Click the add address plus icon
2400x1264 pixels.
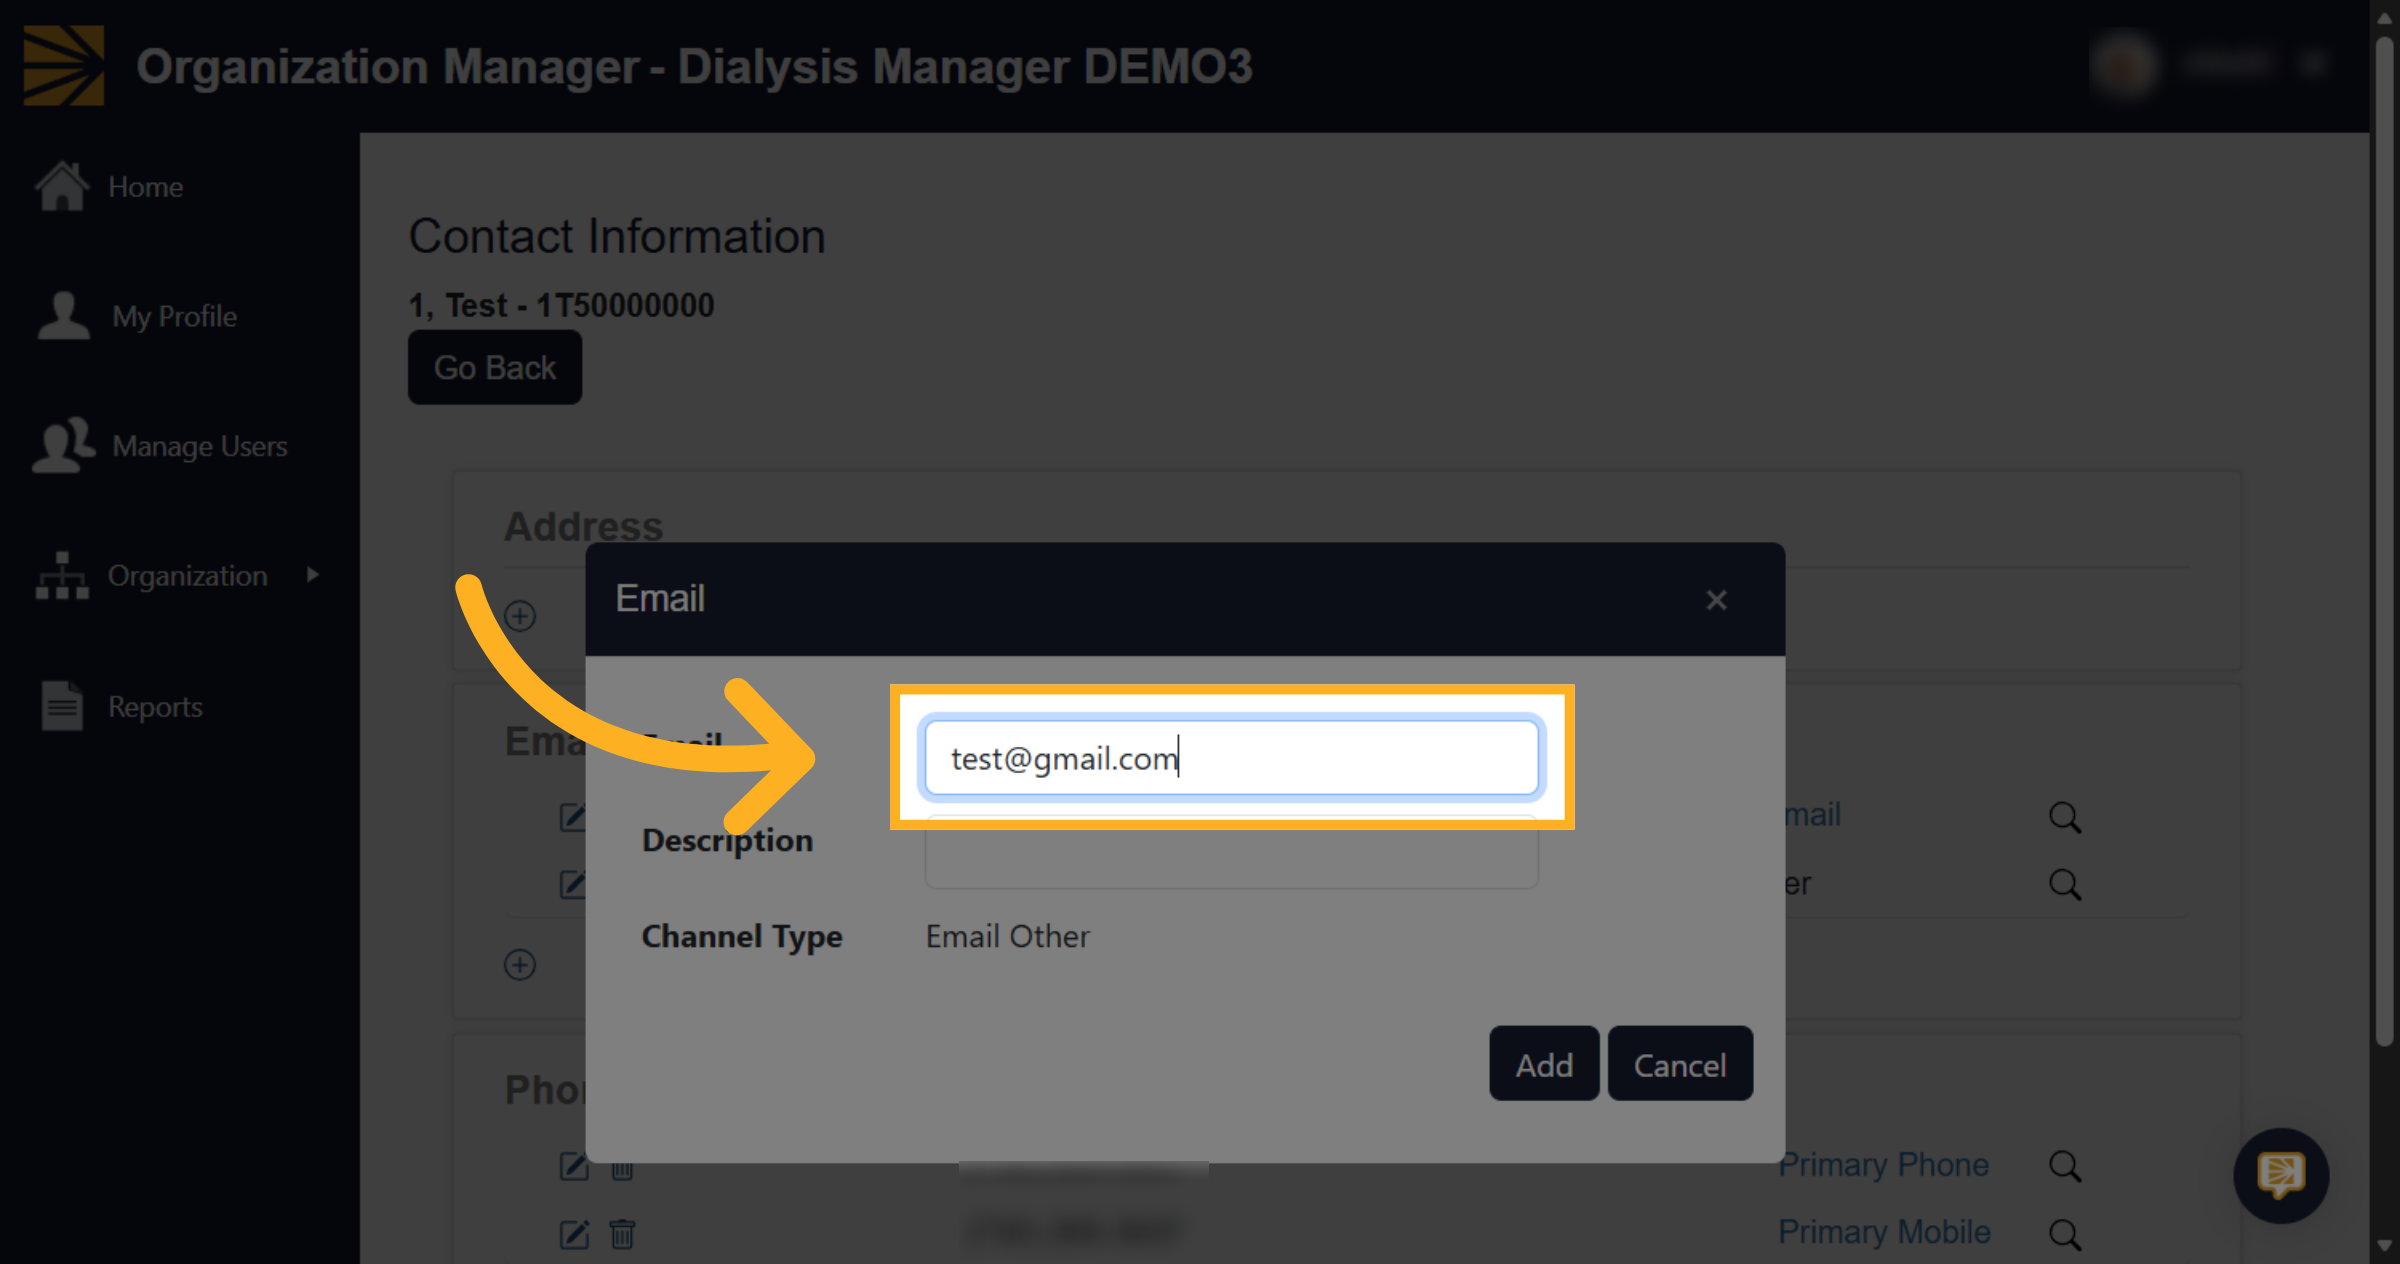tap(520, 616)
